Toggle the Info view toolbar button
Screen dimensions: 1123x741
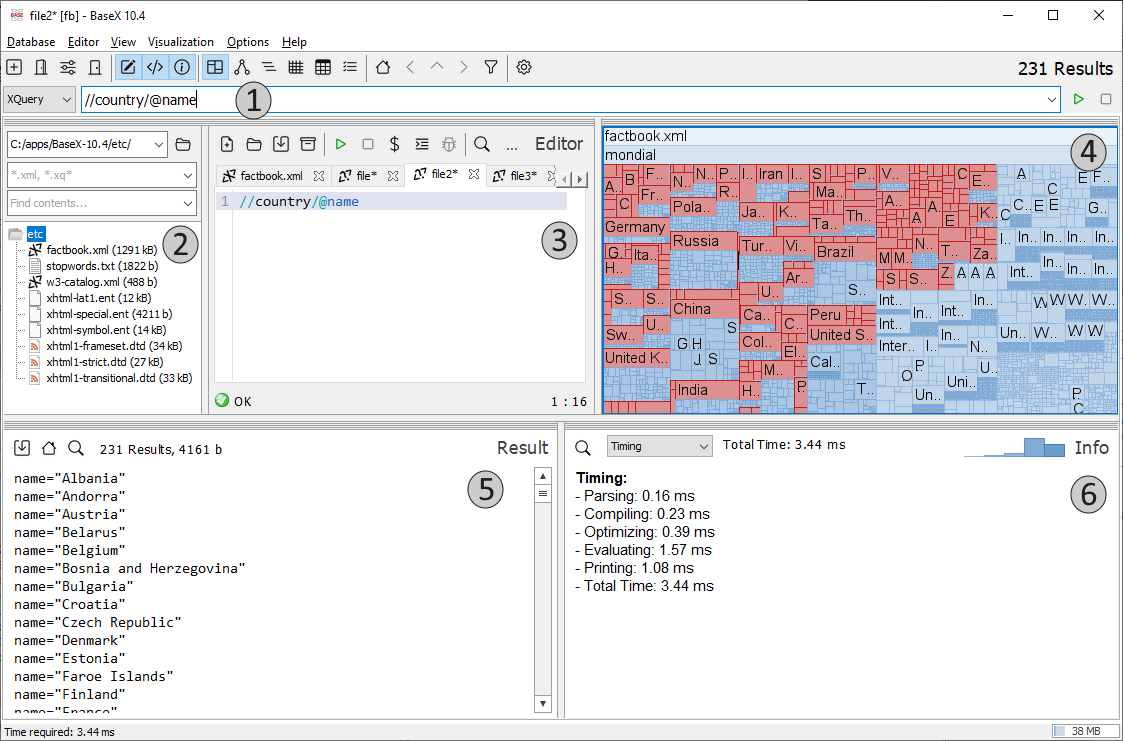point(182,68)
